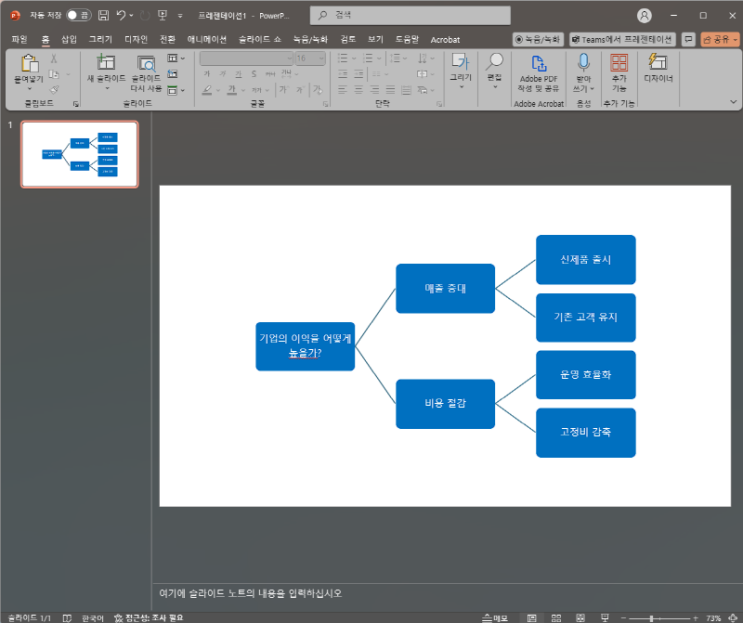Open the File (파일) menu tab
Image resolution: width=743 pixels, height=623 pixels.
19,39
